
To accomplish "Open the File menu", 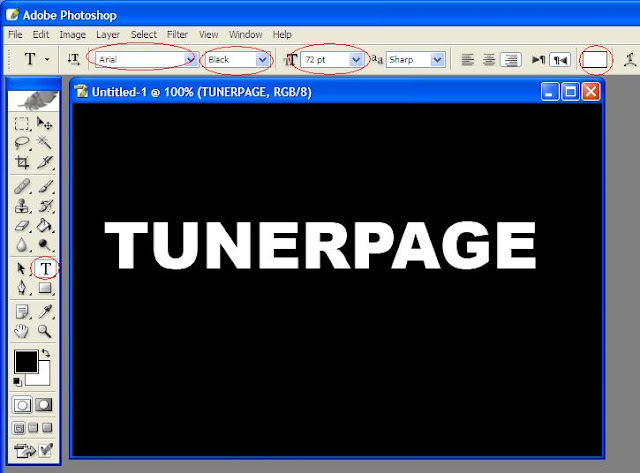I will tap(16, 35).
